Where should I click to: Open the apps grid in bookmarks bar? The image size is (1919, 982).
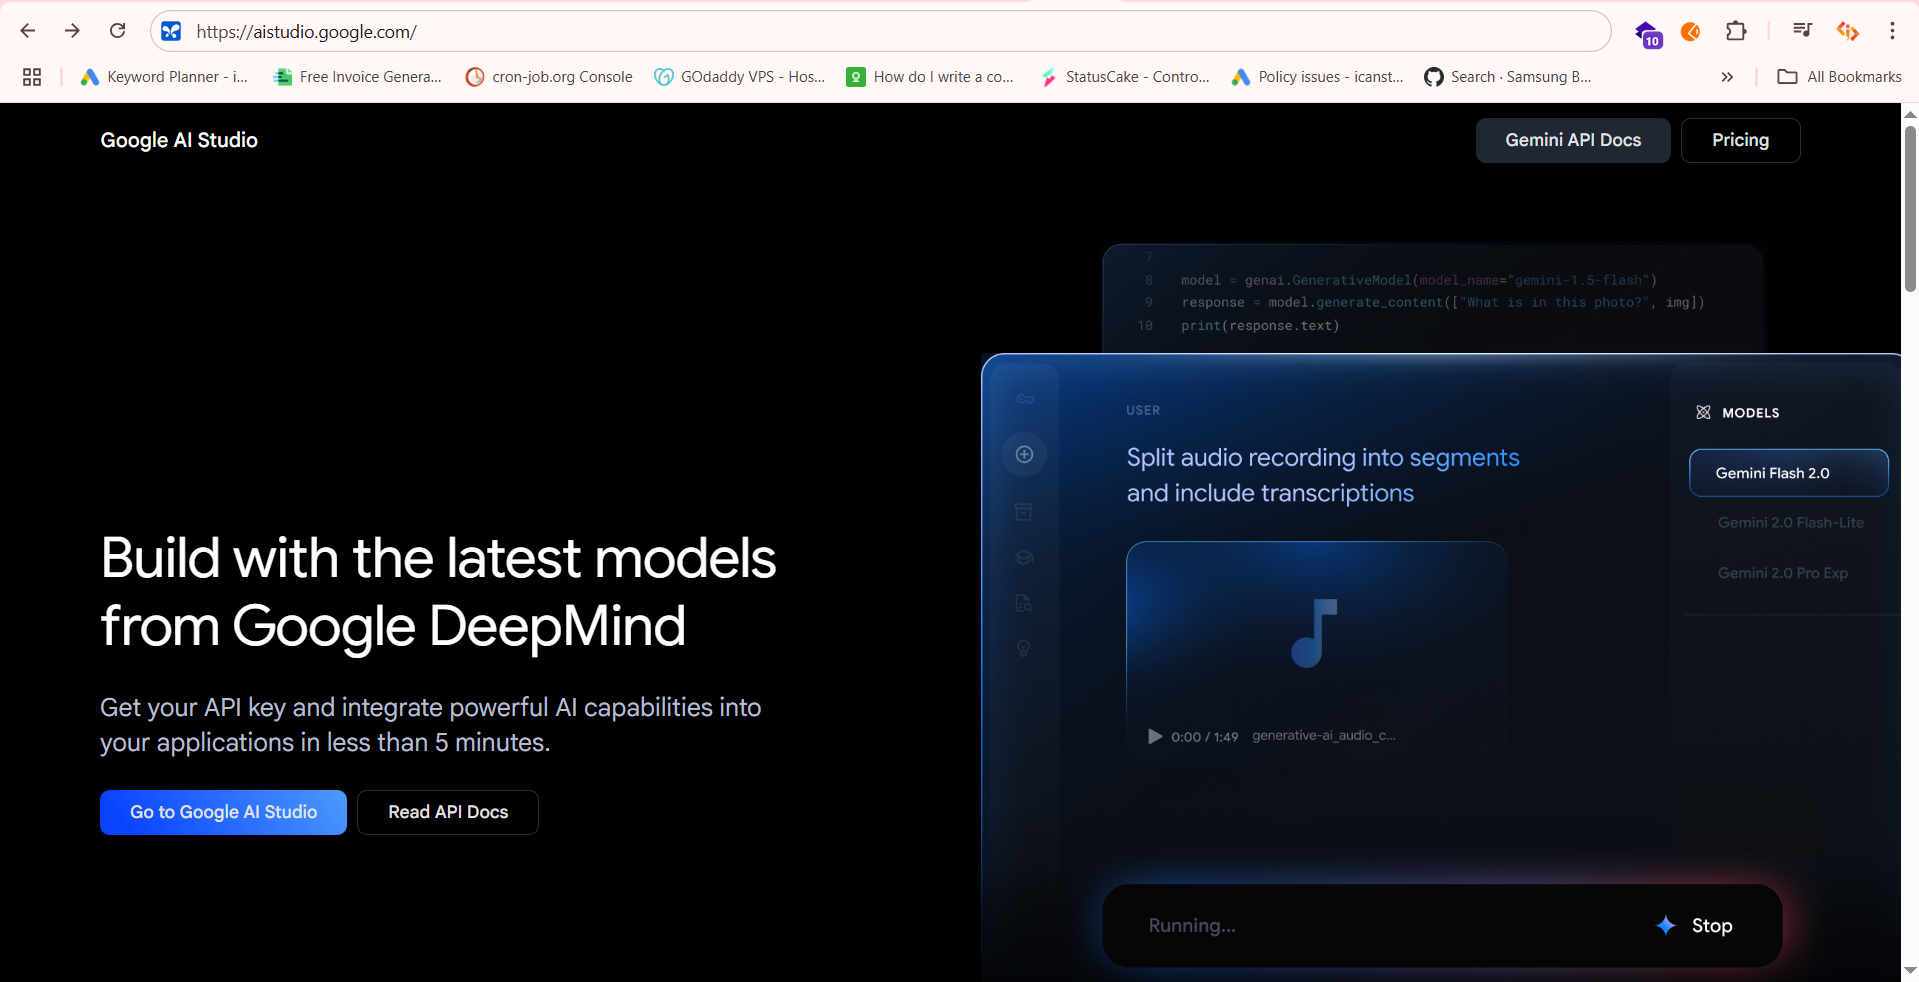[32, 77]
